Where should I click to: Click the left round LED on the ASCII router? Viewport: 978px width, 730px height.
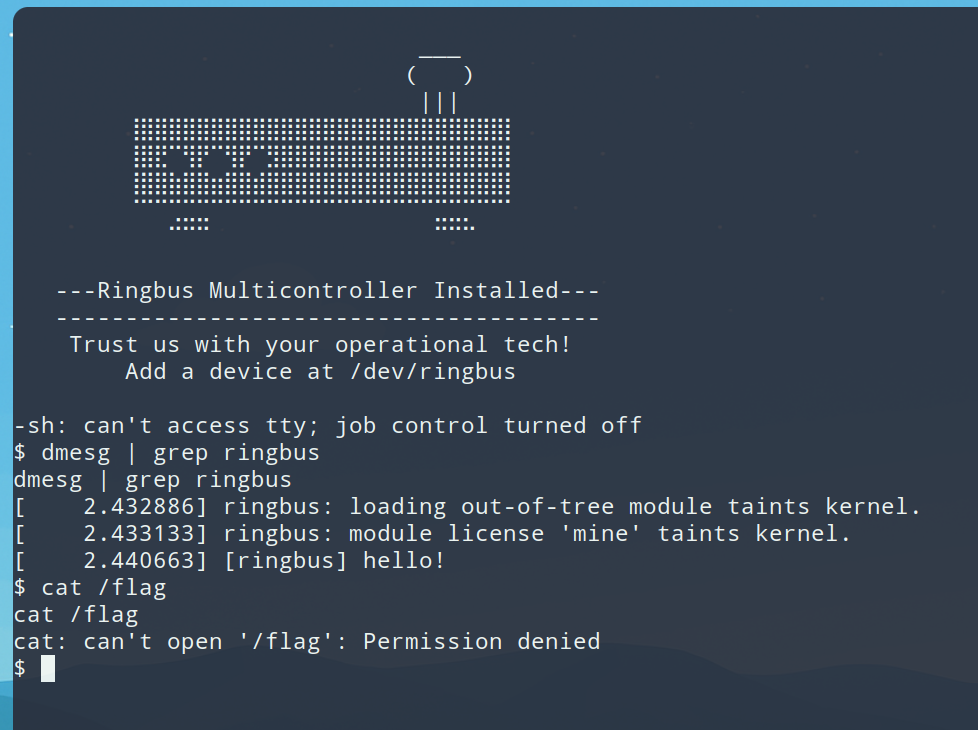pos(177,161)
